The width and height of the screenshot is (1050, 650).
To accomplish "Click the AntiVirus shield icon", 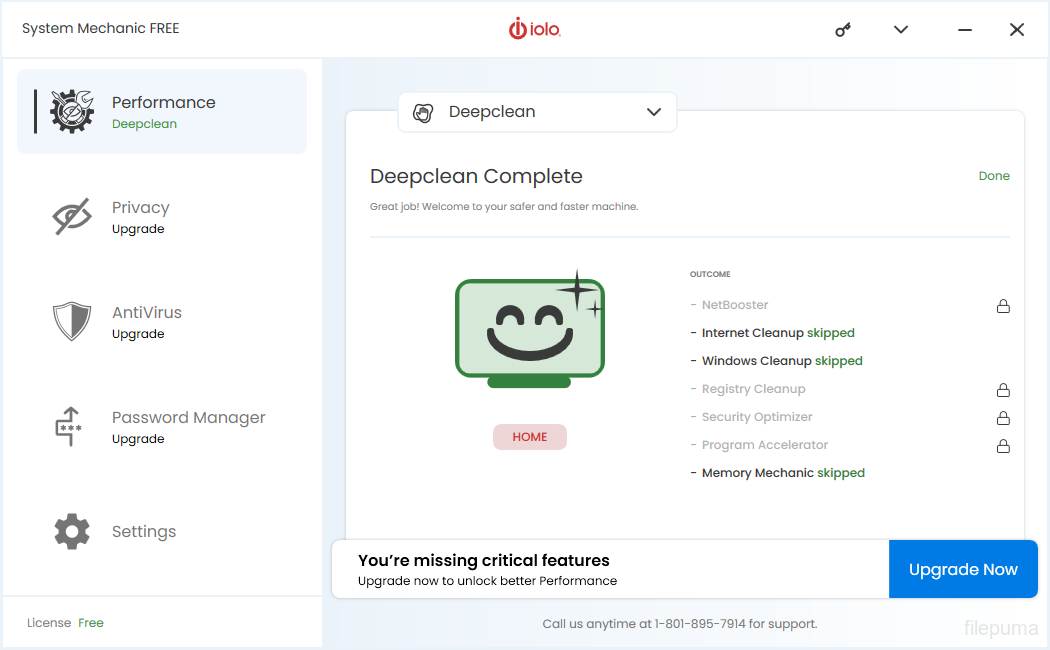I will point(72,322).
